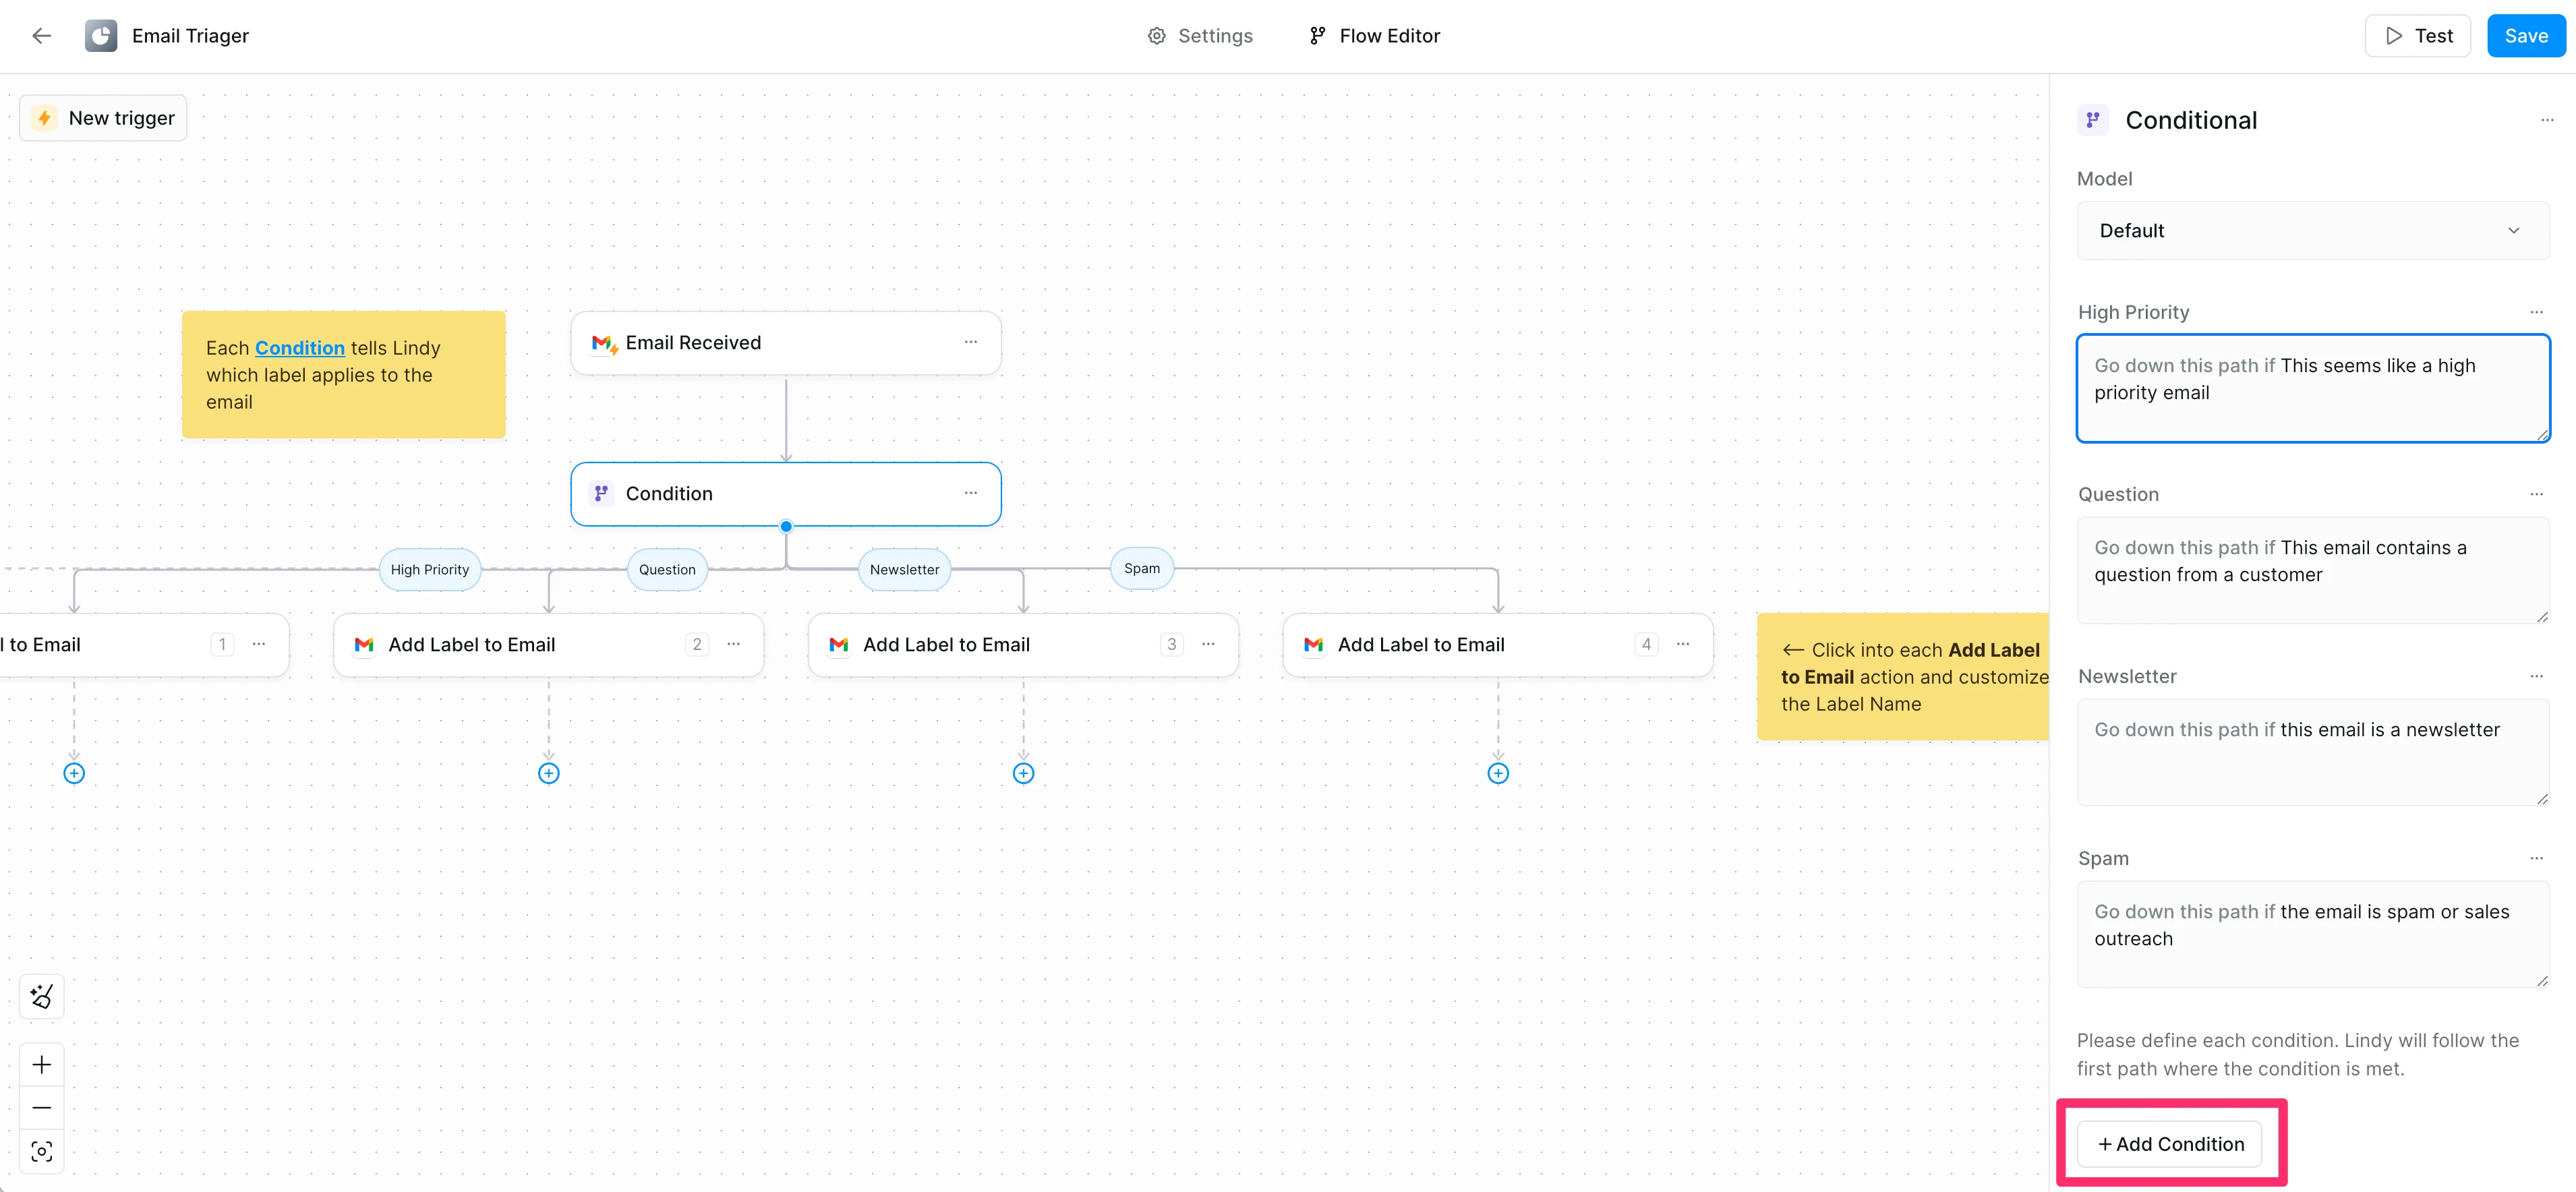Click the magic wand tidy-up icon
This screenshot has height=1192, width=2576.
click(41, 996)
